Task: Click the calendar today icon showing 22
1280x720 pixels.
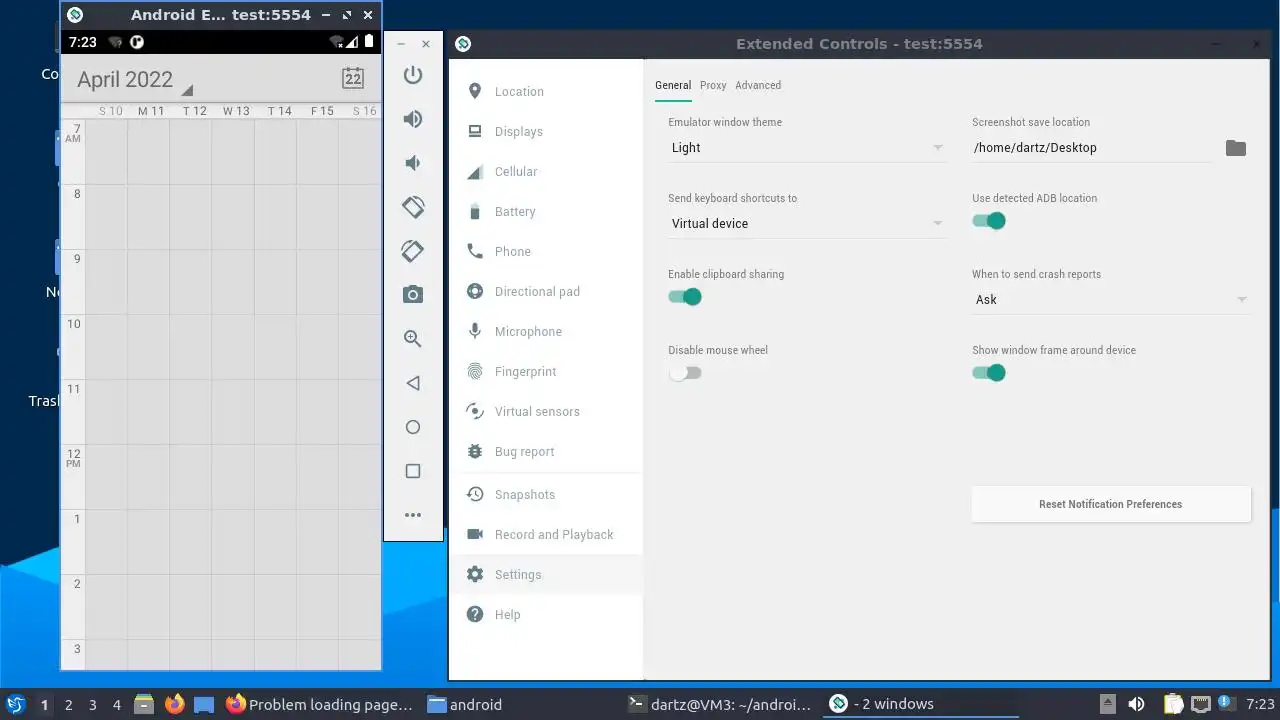Action: (353, 79)
